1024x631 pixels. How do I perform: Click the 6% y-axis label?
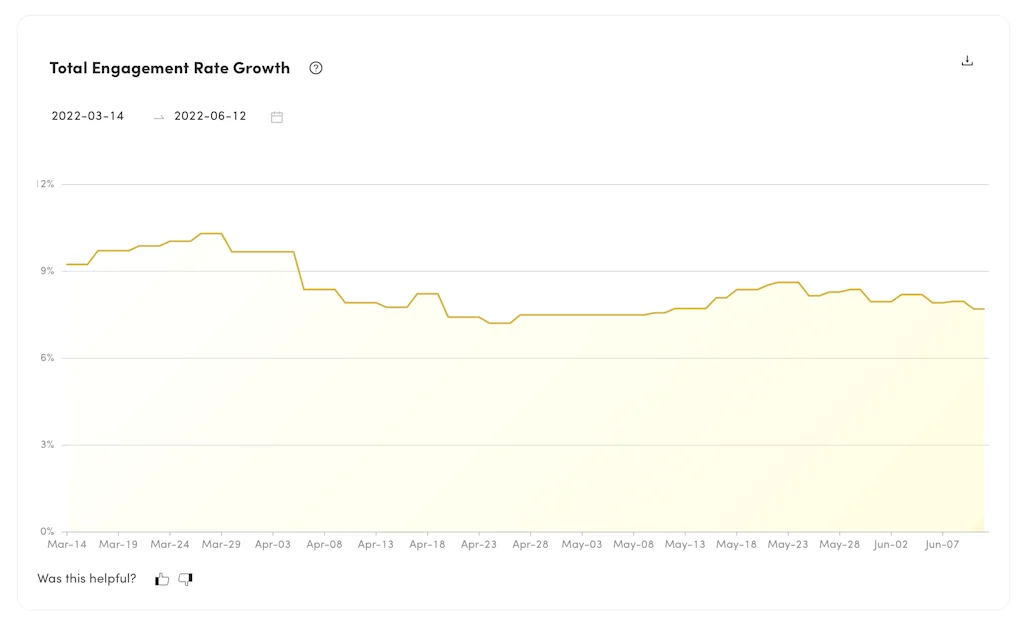(x=47, y=358)
